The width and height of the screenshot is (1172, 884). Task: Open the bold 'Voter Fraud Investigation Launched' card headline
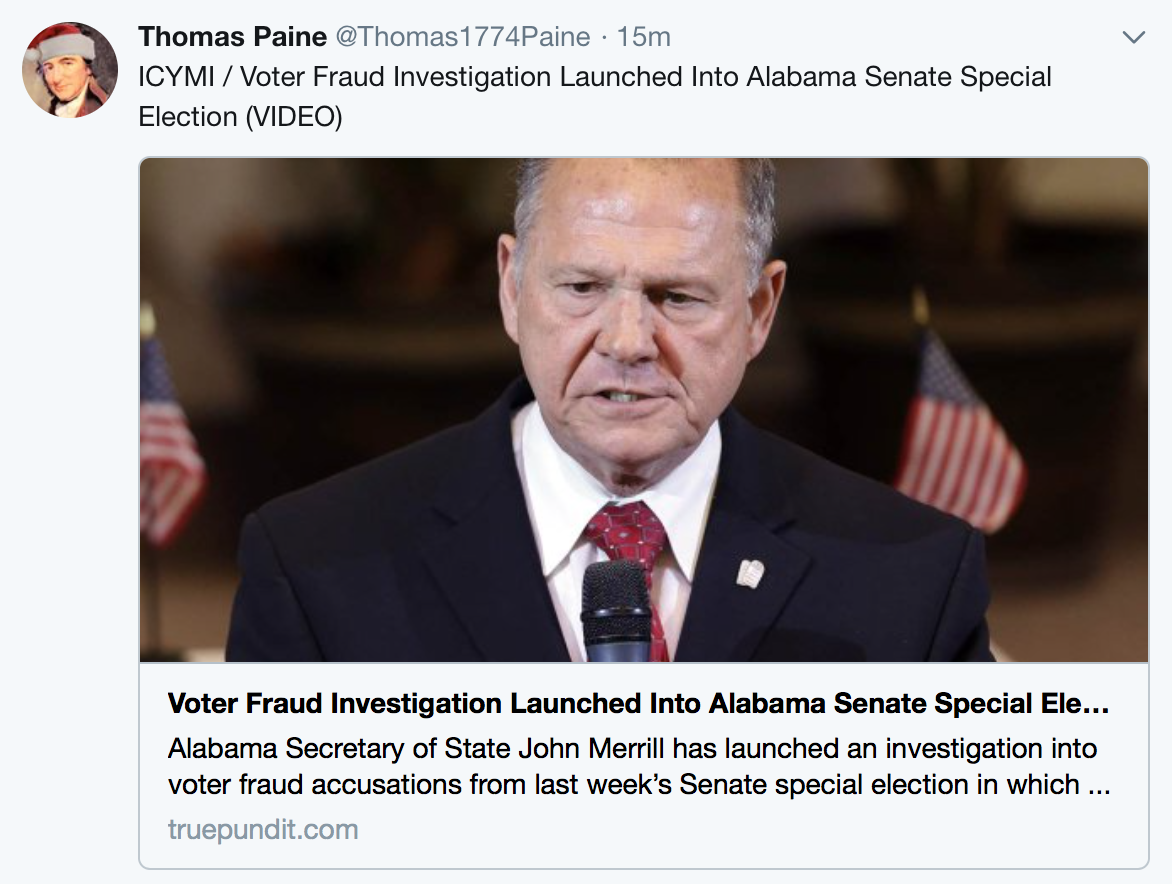point(638,703)
